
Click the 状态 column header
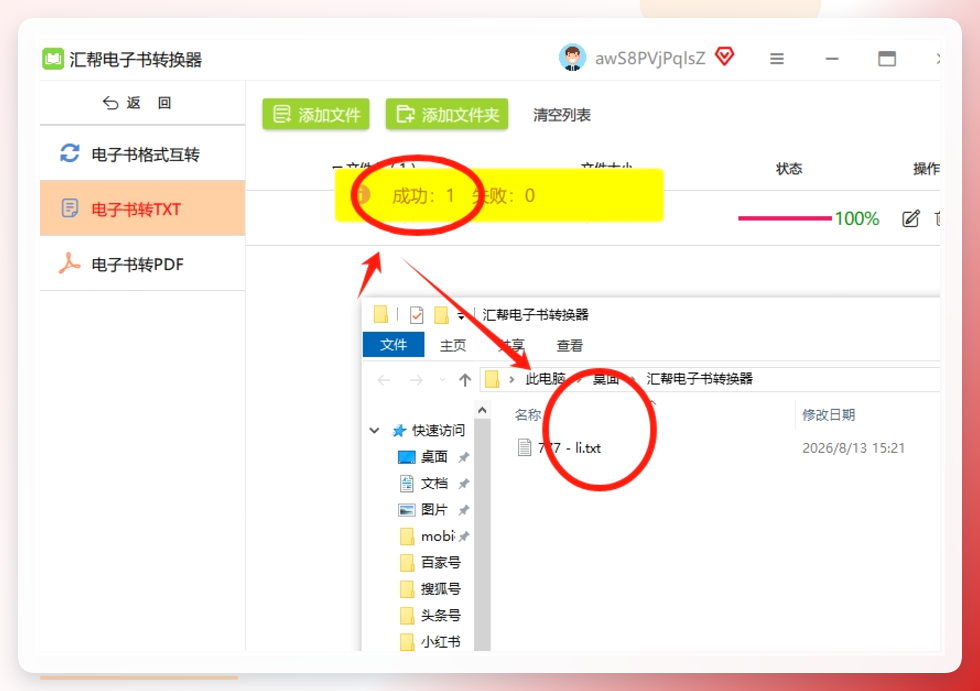click(x=789, y=169)
